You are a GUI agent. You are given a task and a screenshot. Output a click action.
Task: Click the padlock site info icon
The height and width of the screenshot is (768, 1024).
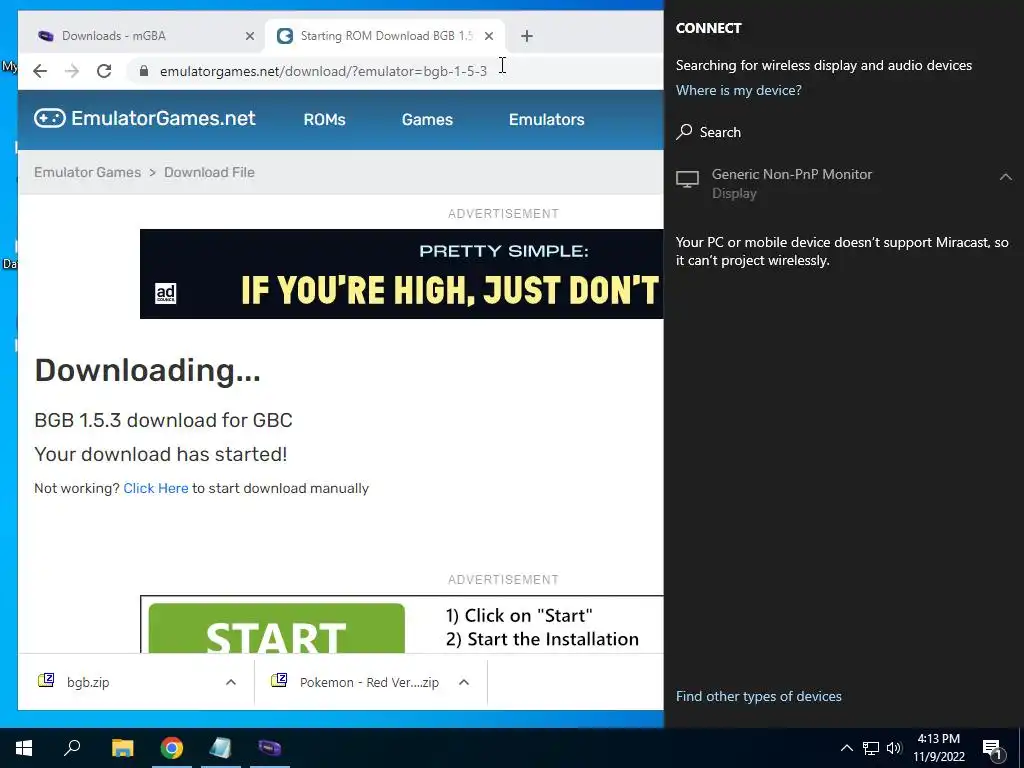click(144, 71)
